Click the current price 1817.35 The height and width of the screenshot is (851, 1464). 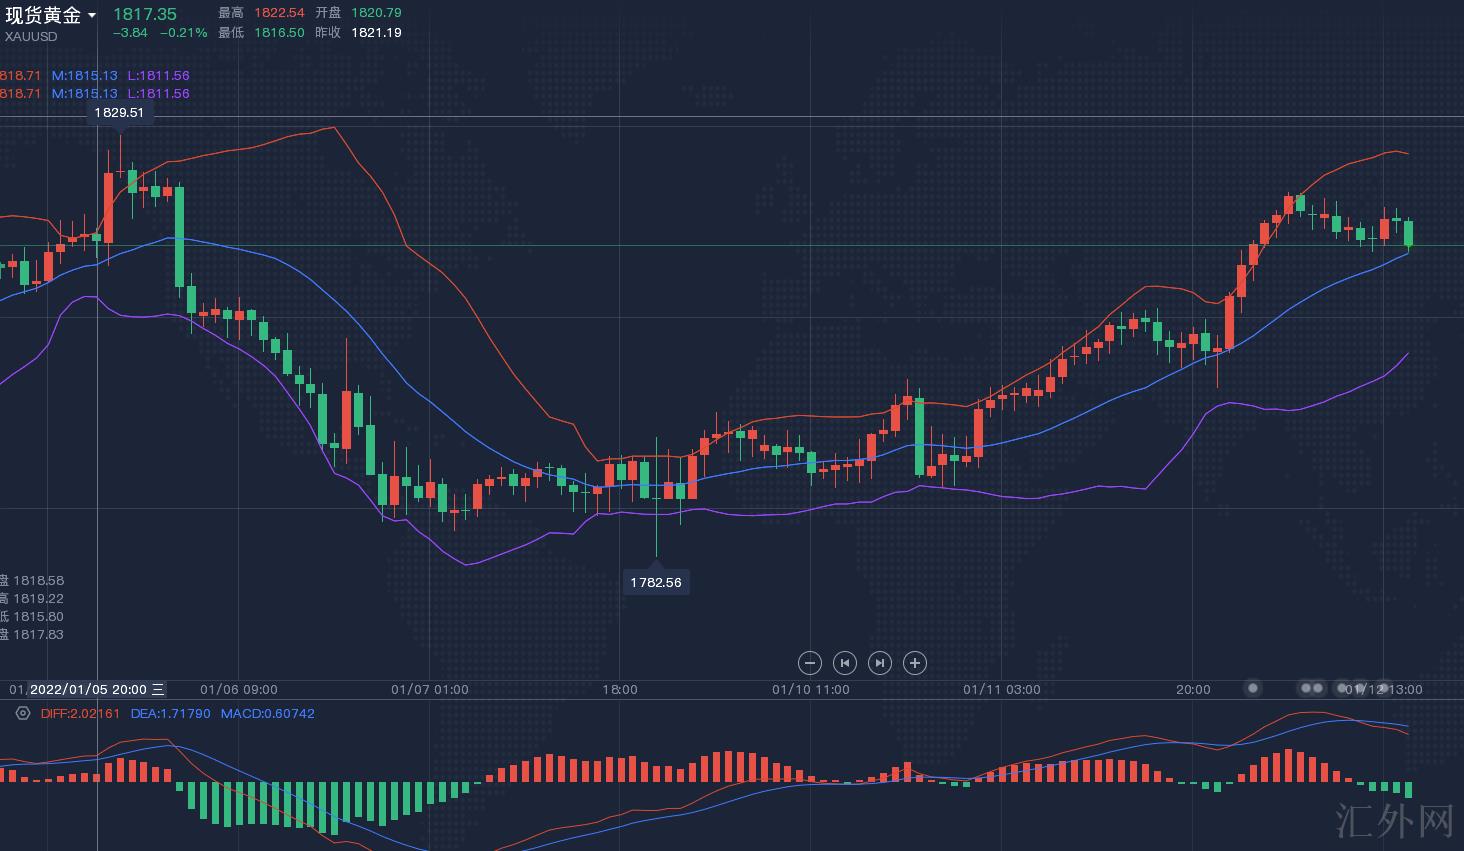point(144,14)
